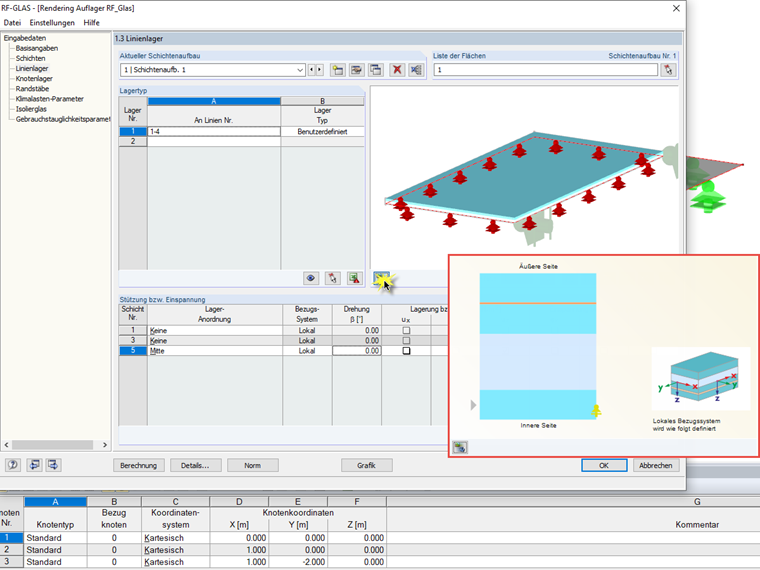Viewport: 760px width, 570px height.
Task: Select Randstäbe in navigation tree
Action: click(x=32, y=89)
